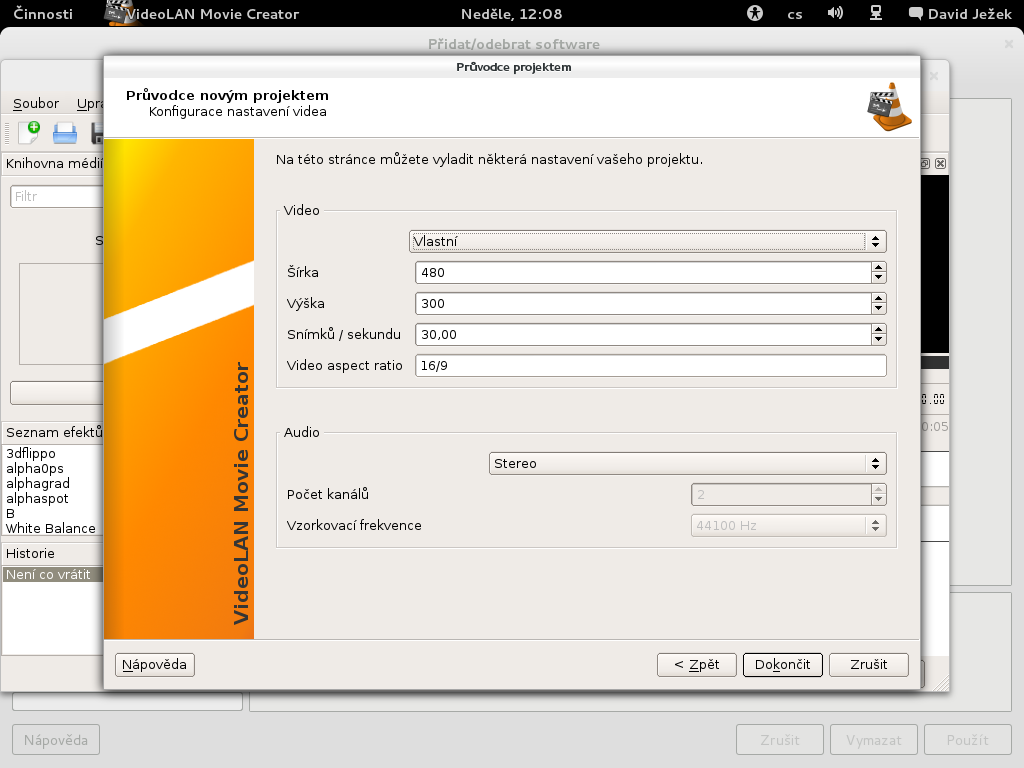This screenshot has width=1024, height=768.
Task: Open David Ježek user menu
Action: pyautogui.click(x=960, y=14)
